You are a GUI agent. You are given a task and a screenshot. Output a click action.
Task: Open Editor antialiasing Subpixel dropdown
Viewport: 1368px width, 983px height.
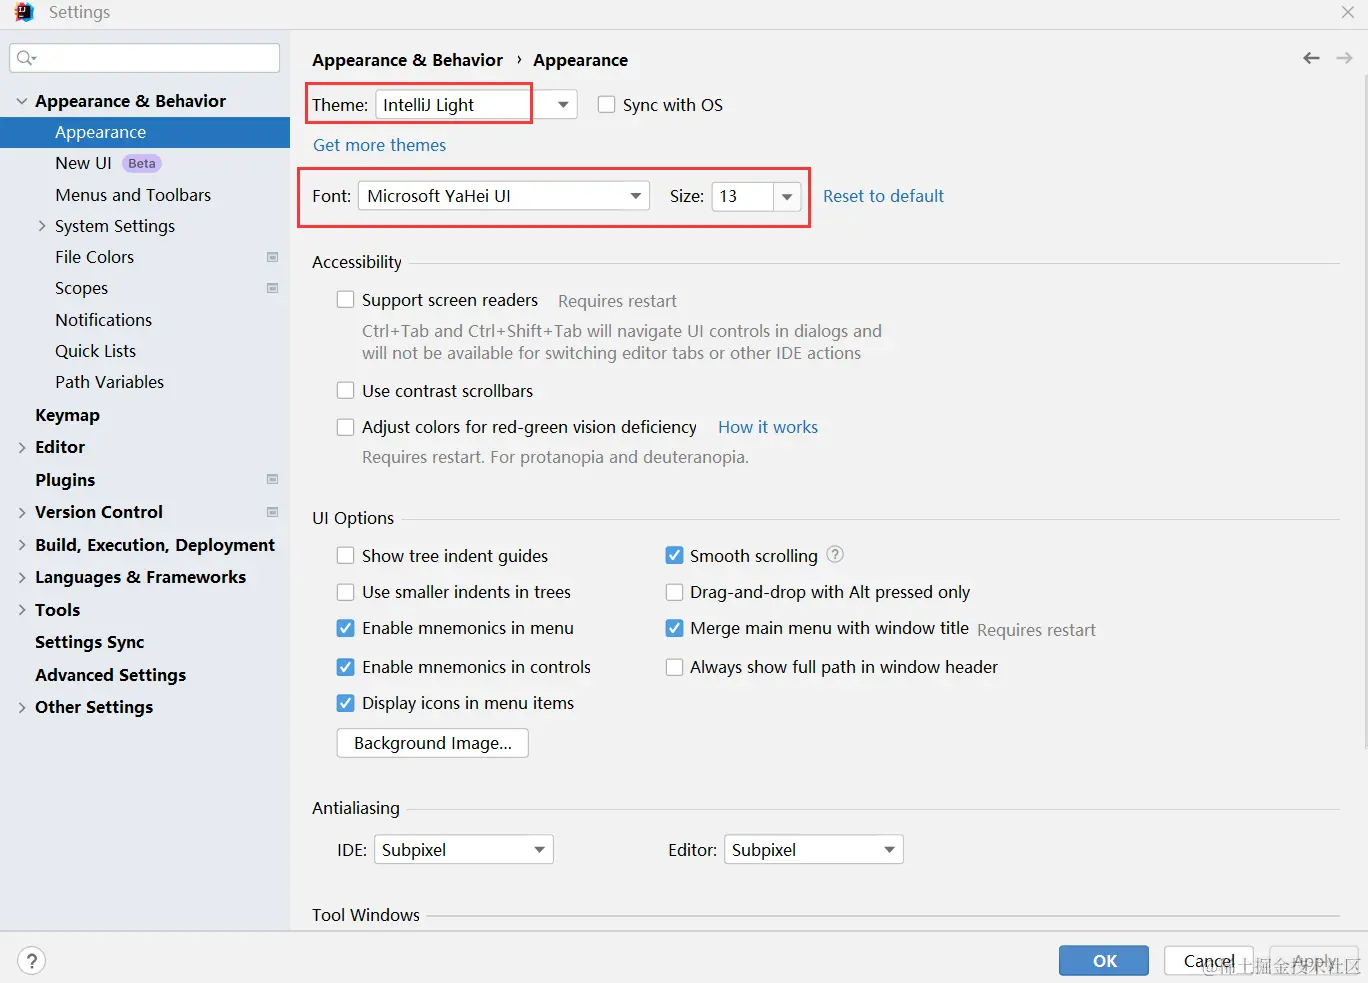point(814,850)
